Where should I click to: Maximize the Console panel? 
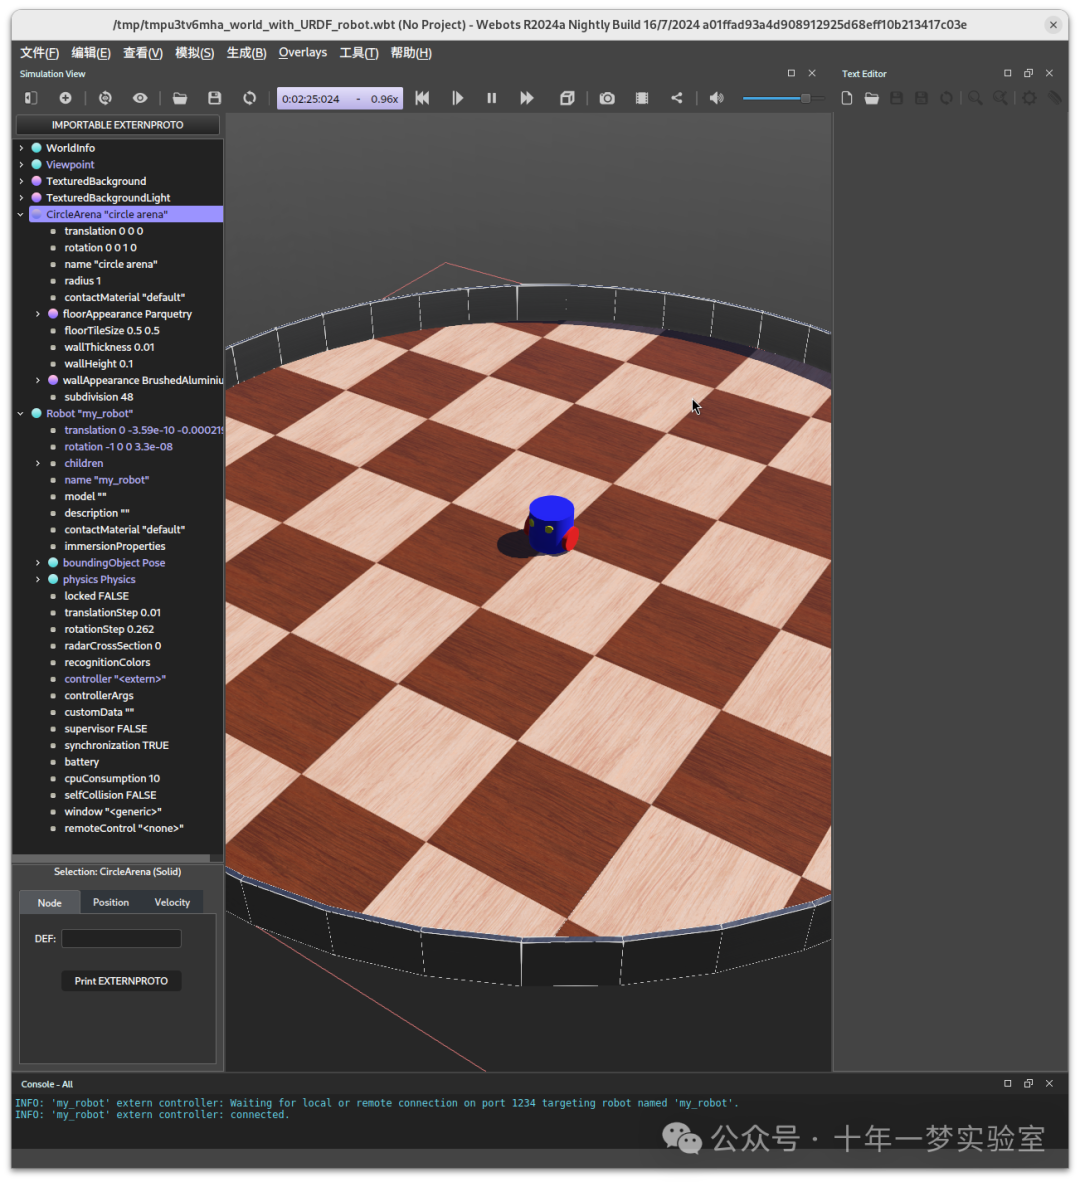click(1008, 1083)
